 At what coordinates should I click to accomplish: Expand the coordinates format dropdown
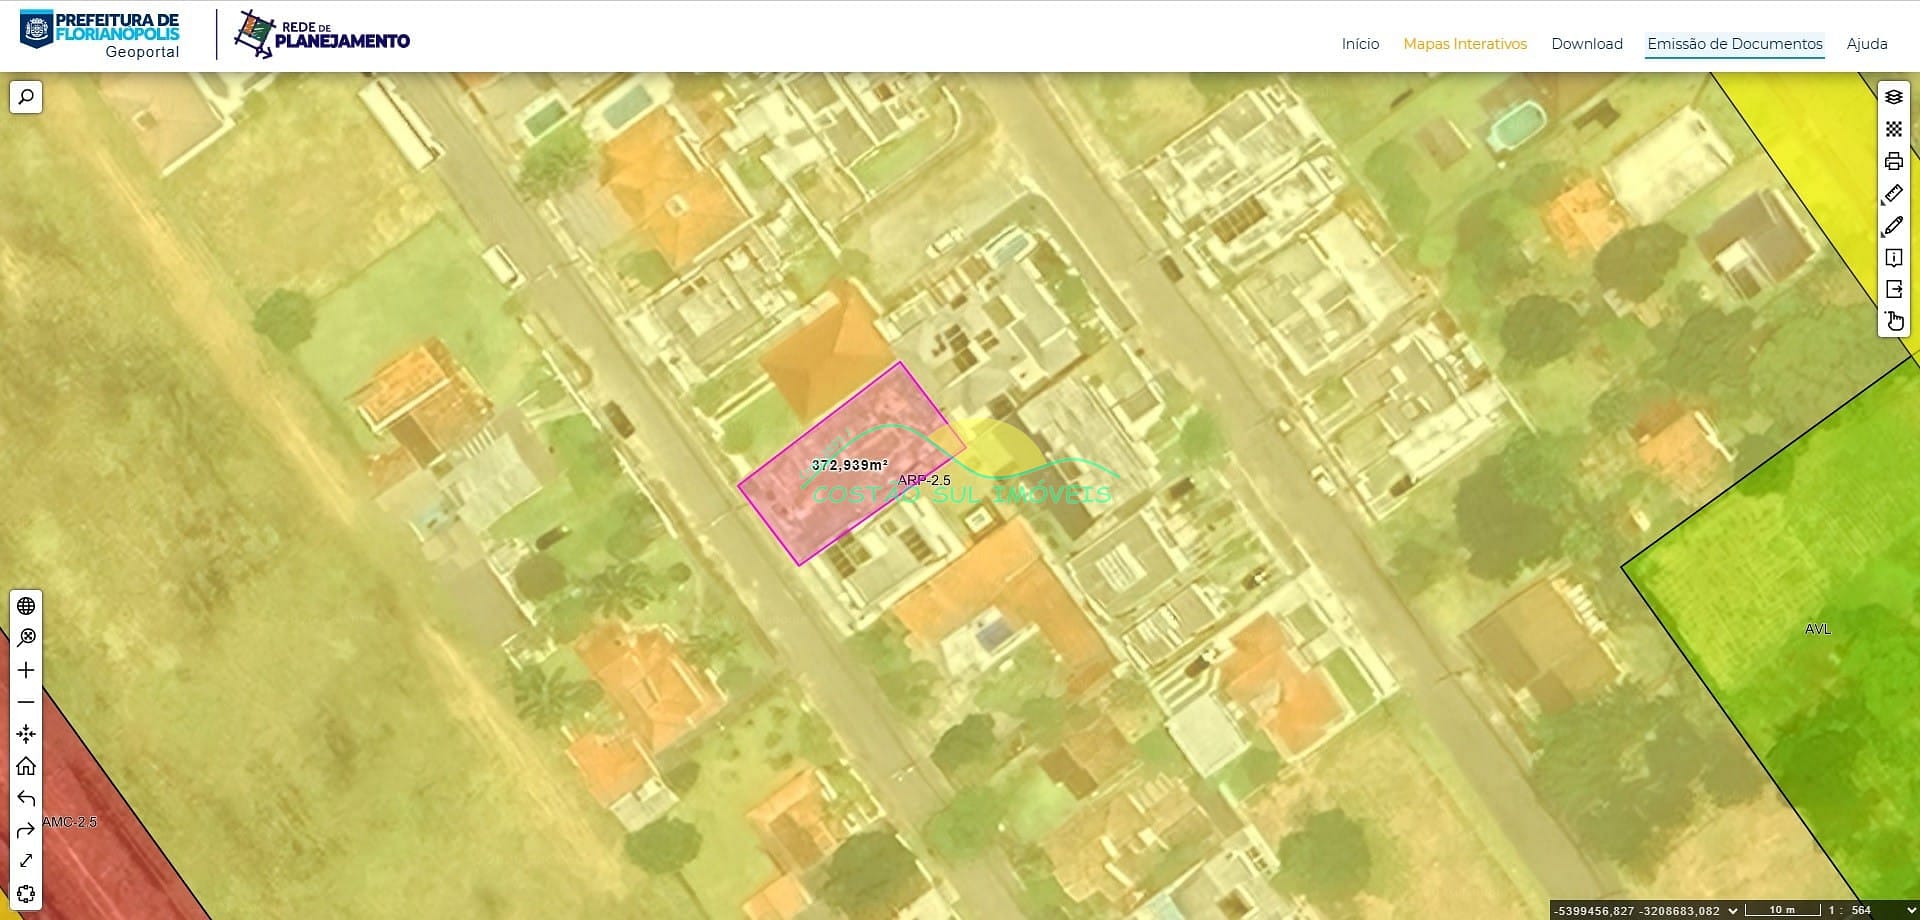click(x=1732, y=911)
